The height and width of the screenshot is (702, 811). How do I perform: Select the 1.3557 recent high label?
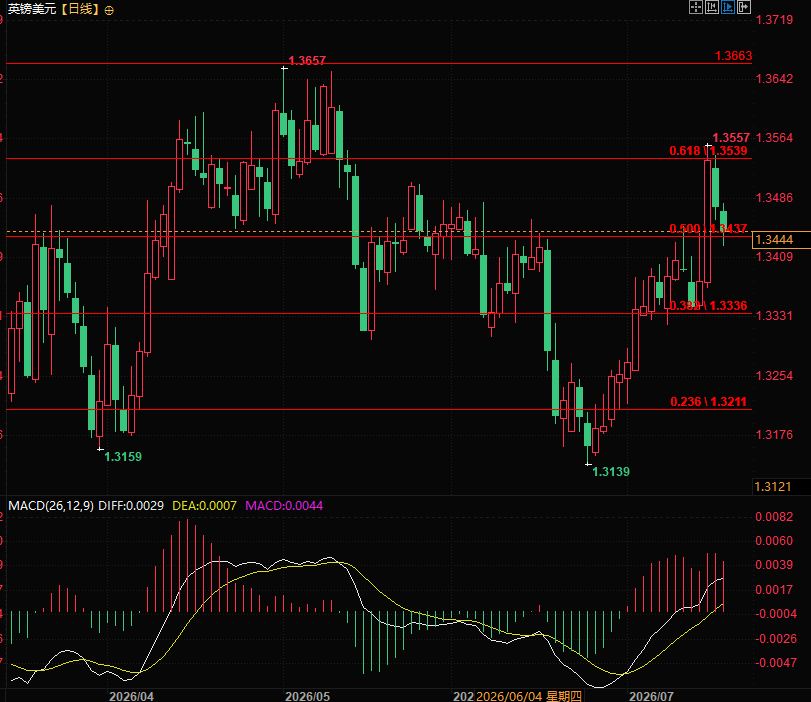(731, 138)
